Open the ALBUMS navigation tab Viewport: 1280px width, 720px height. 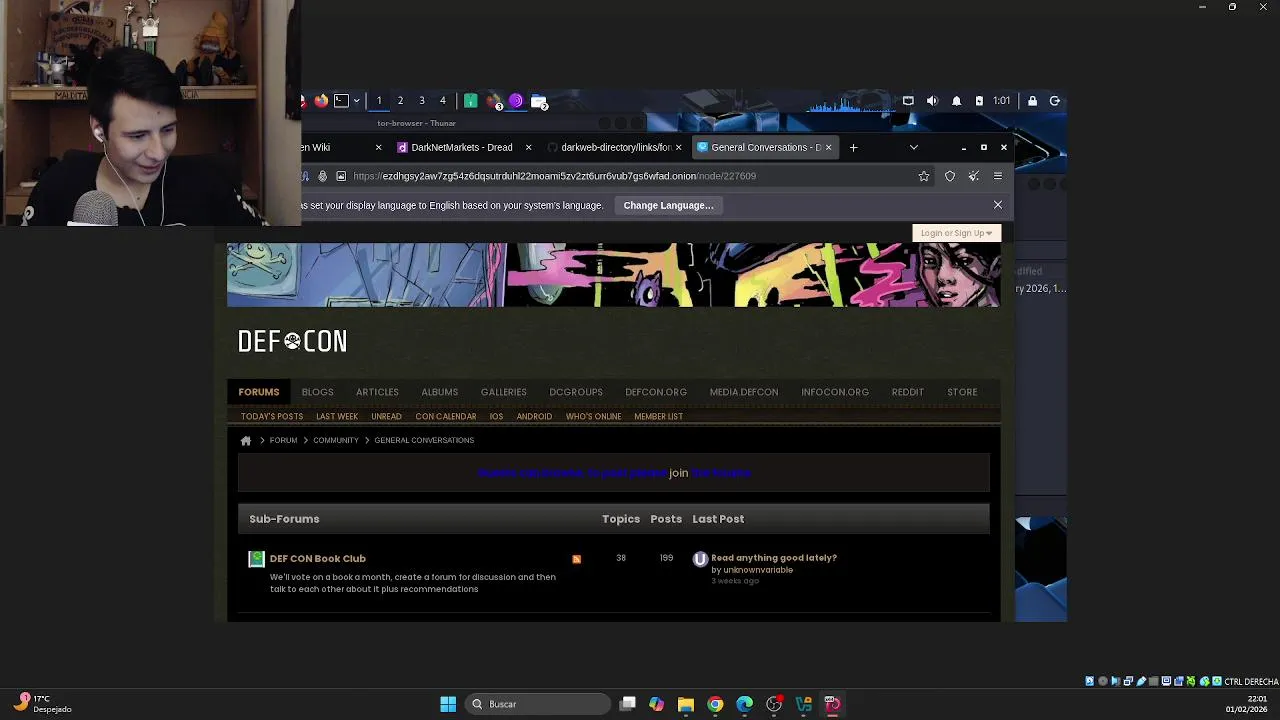click(x=440, y=392)
